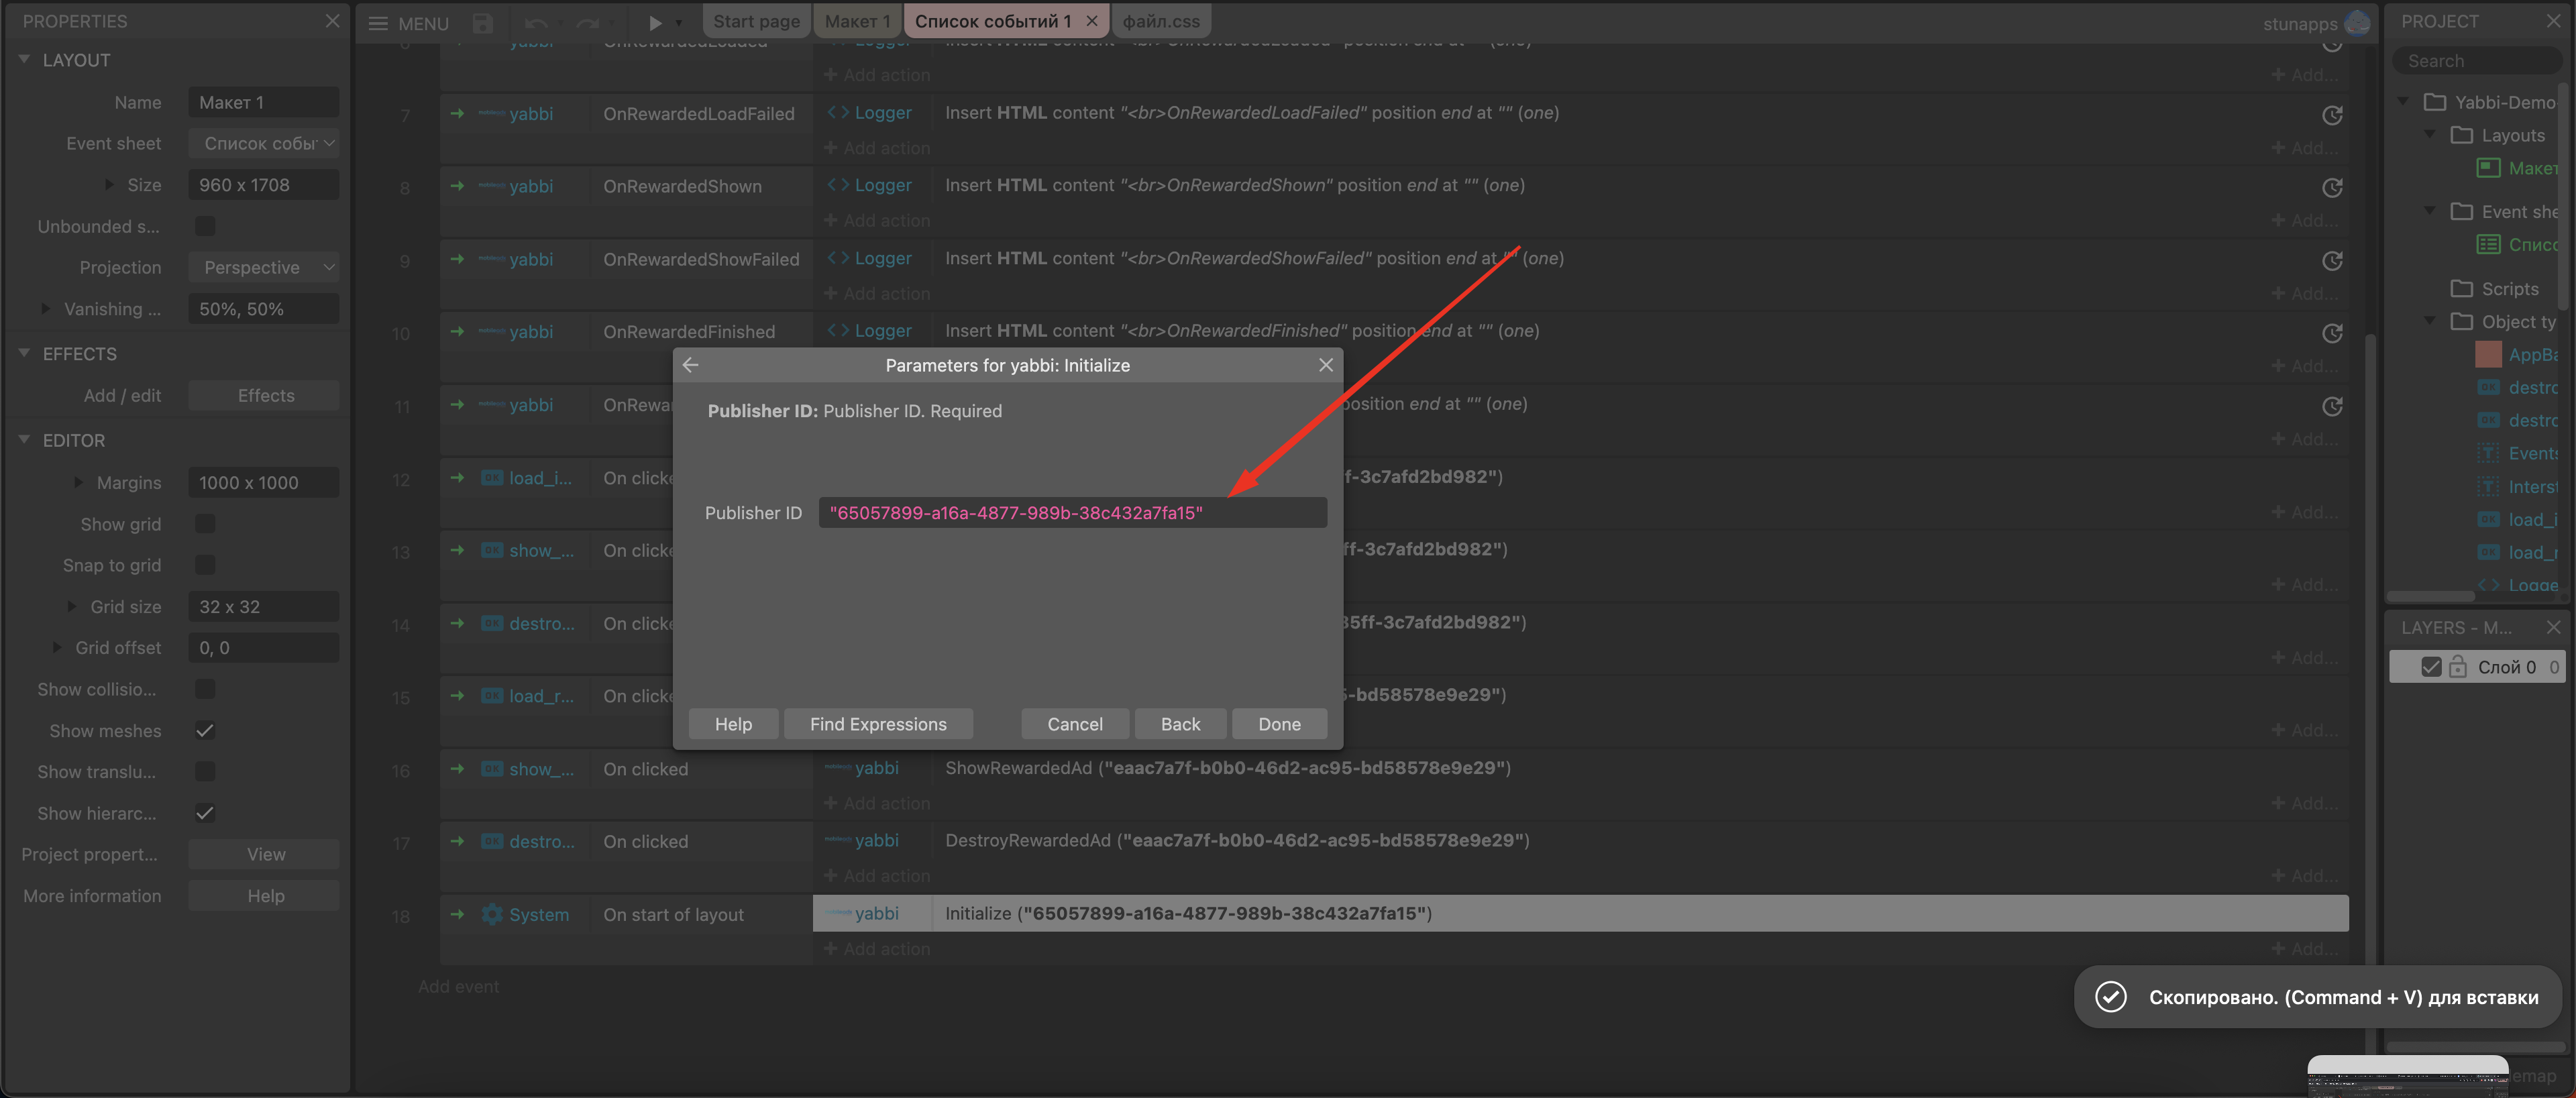Click the Done button in the dialog
2576x1098 pixels.
click(1278, 724)
